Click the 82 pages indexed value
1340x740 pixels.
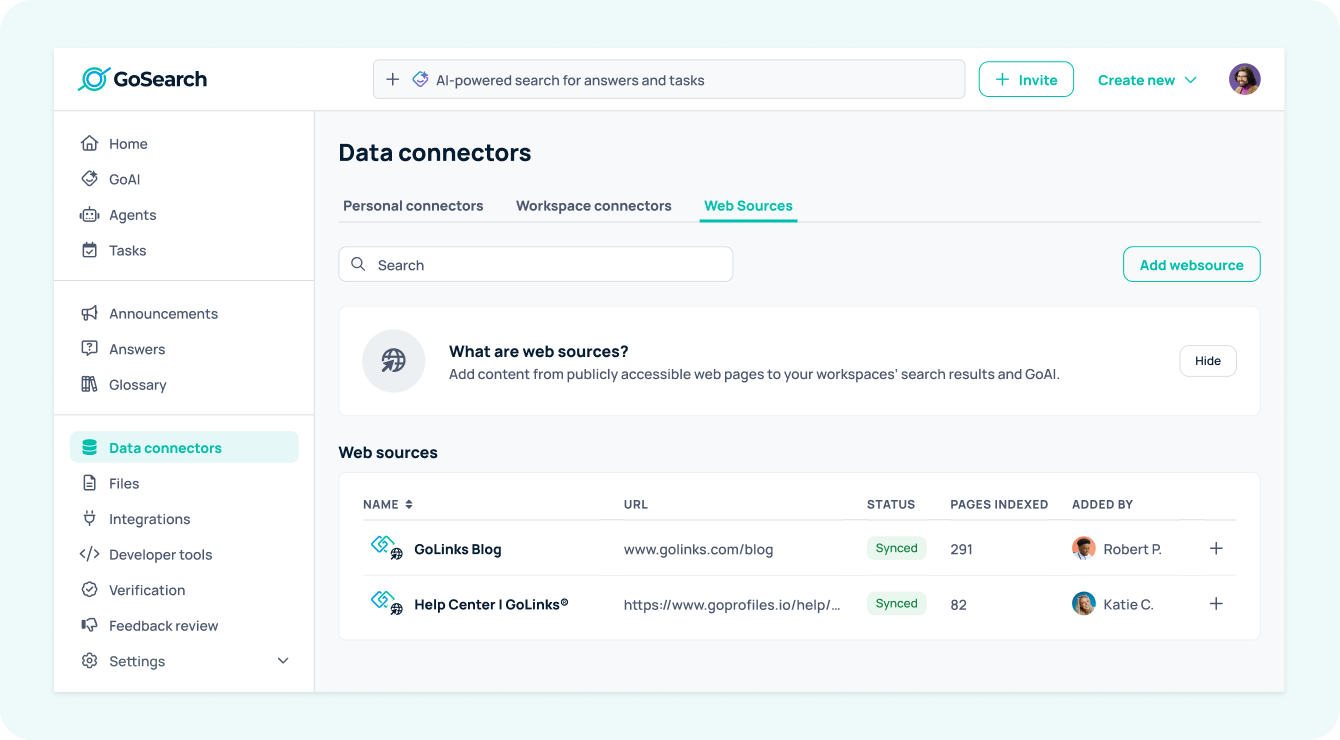click(x=959, y=604)
